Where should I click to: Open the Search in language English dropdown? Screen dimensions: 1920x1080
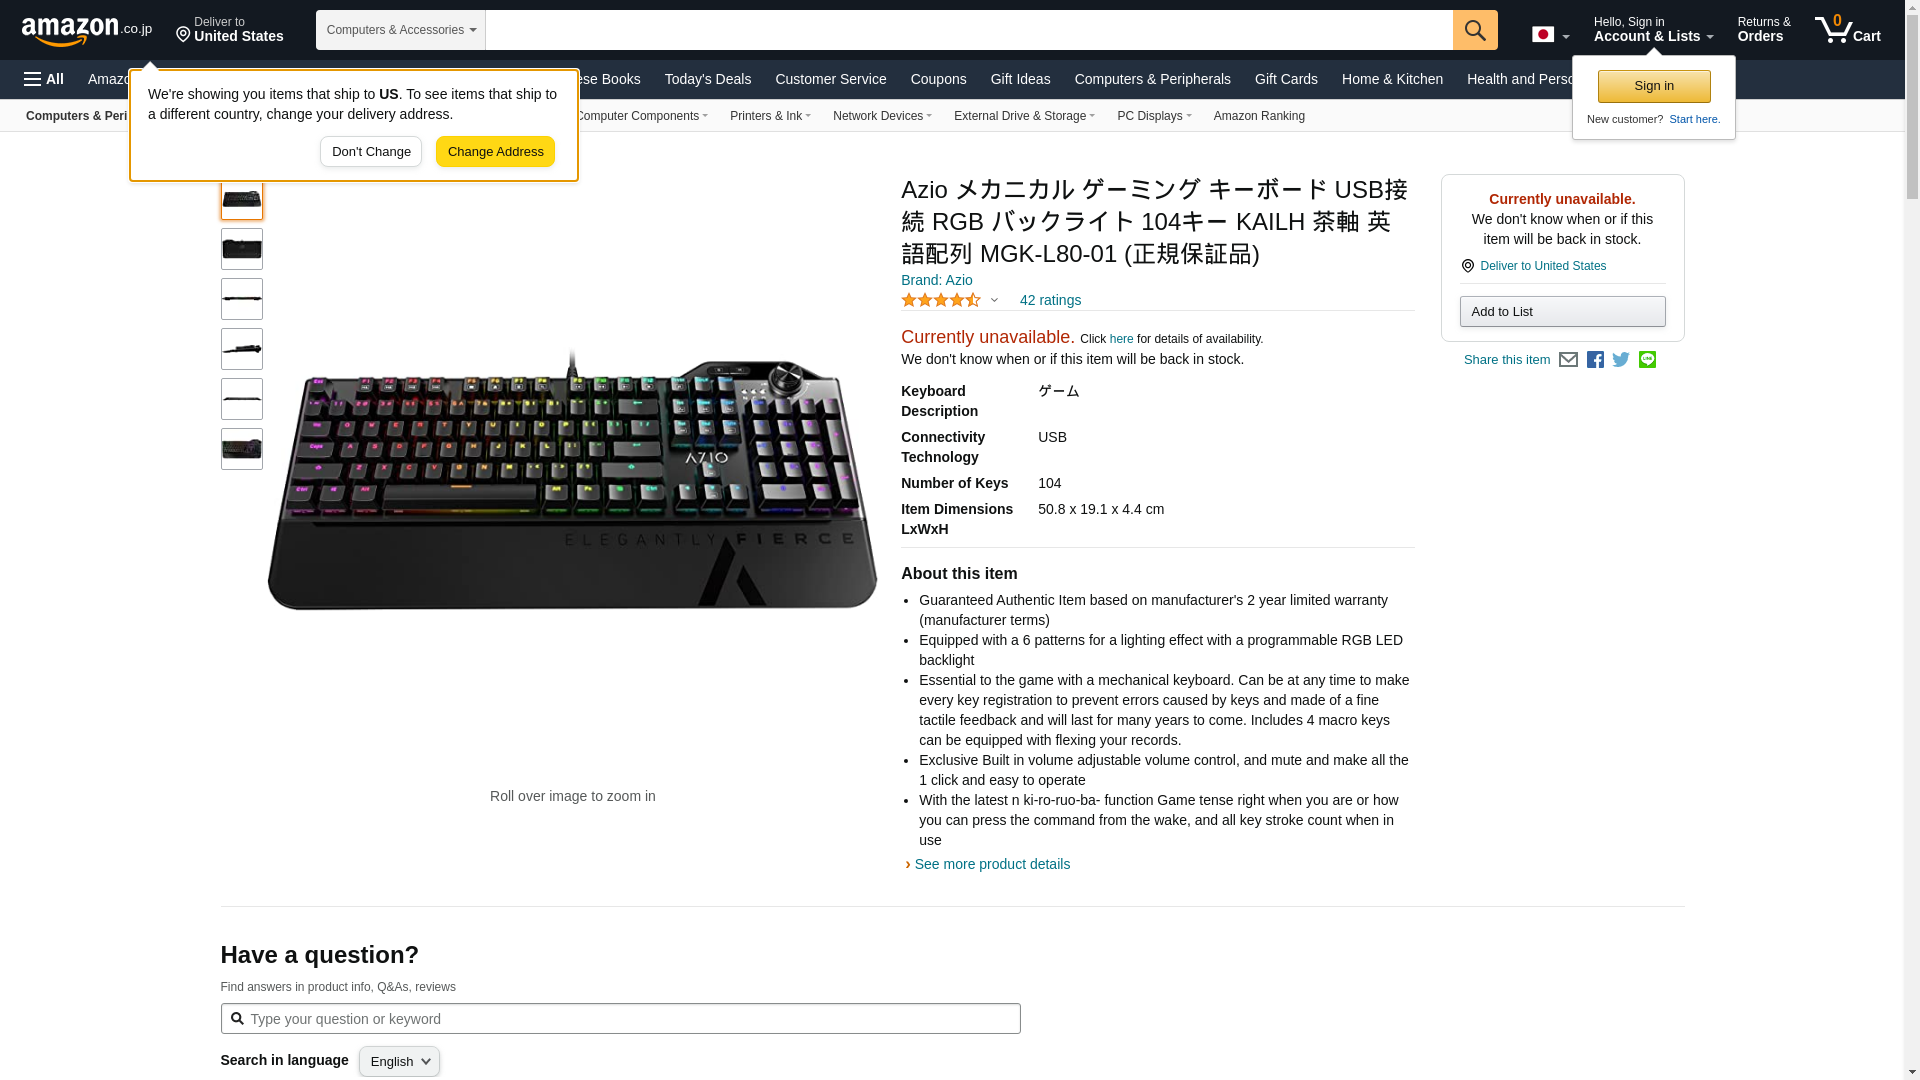click(399, 1061)
